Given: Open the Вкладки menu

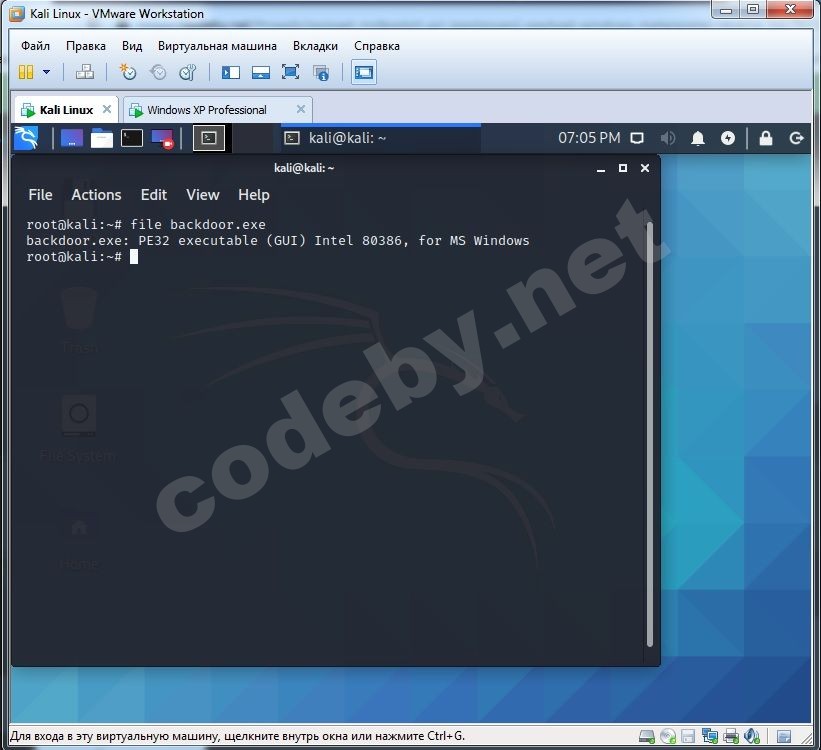Looking at the screenshot, I should pyautogui.click(x=315, y=46).
